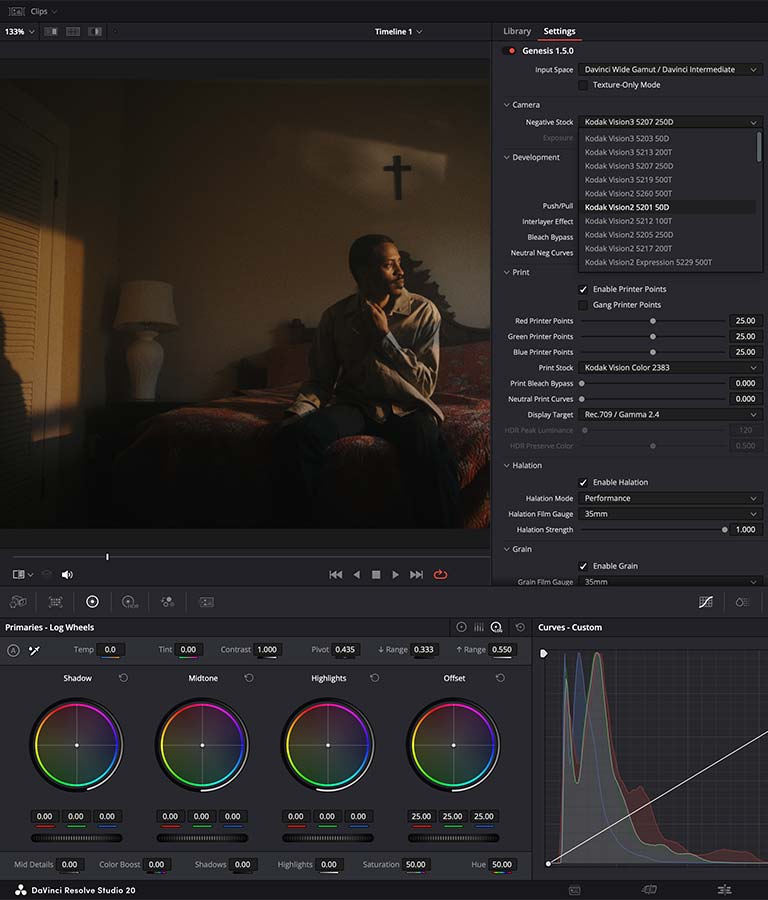This screenshot has width=768, height=900.
Task: Mute audio with the speaker icon
Action: coord(67,575)
